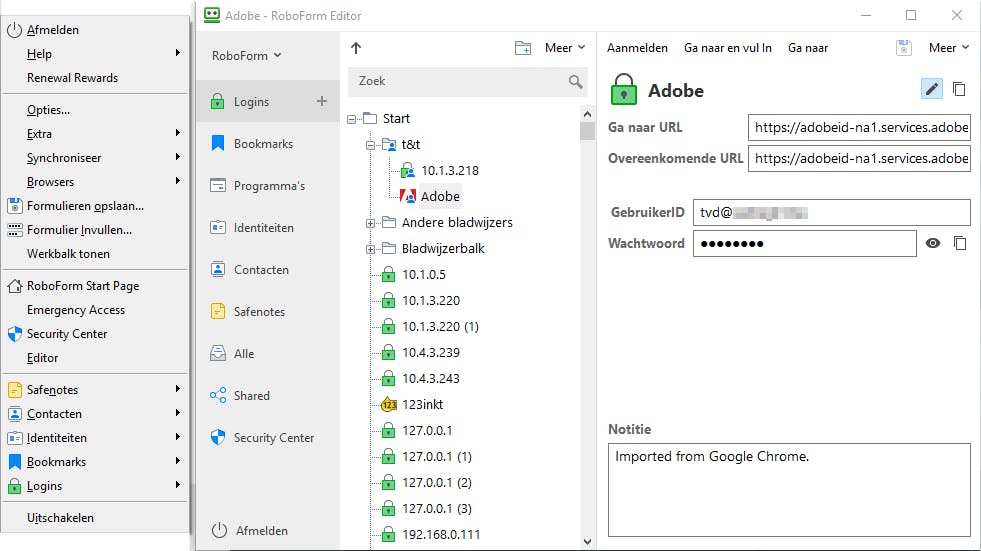Select Opties... in the menu
Image resolution: width=981 pixels, height=551 pixels.
click(x=48, y=110)
